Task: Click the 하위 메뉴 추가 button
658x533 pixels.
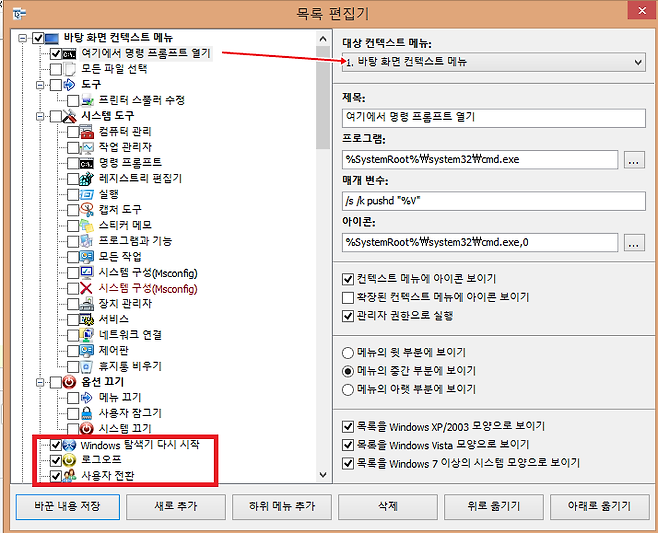Action: click(281, 506)
